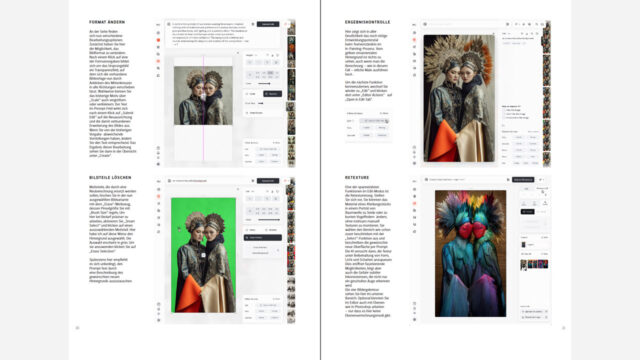Expand More in the small Editor Actions snippet
This screenshot has width=640, height=360.
click(x=384, y=113)
